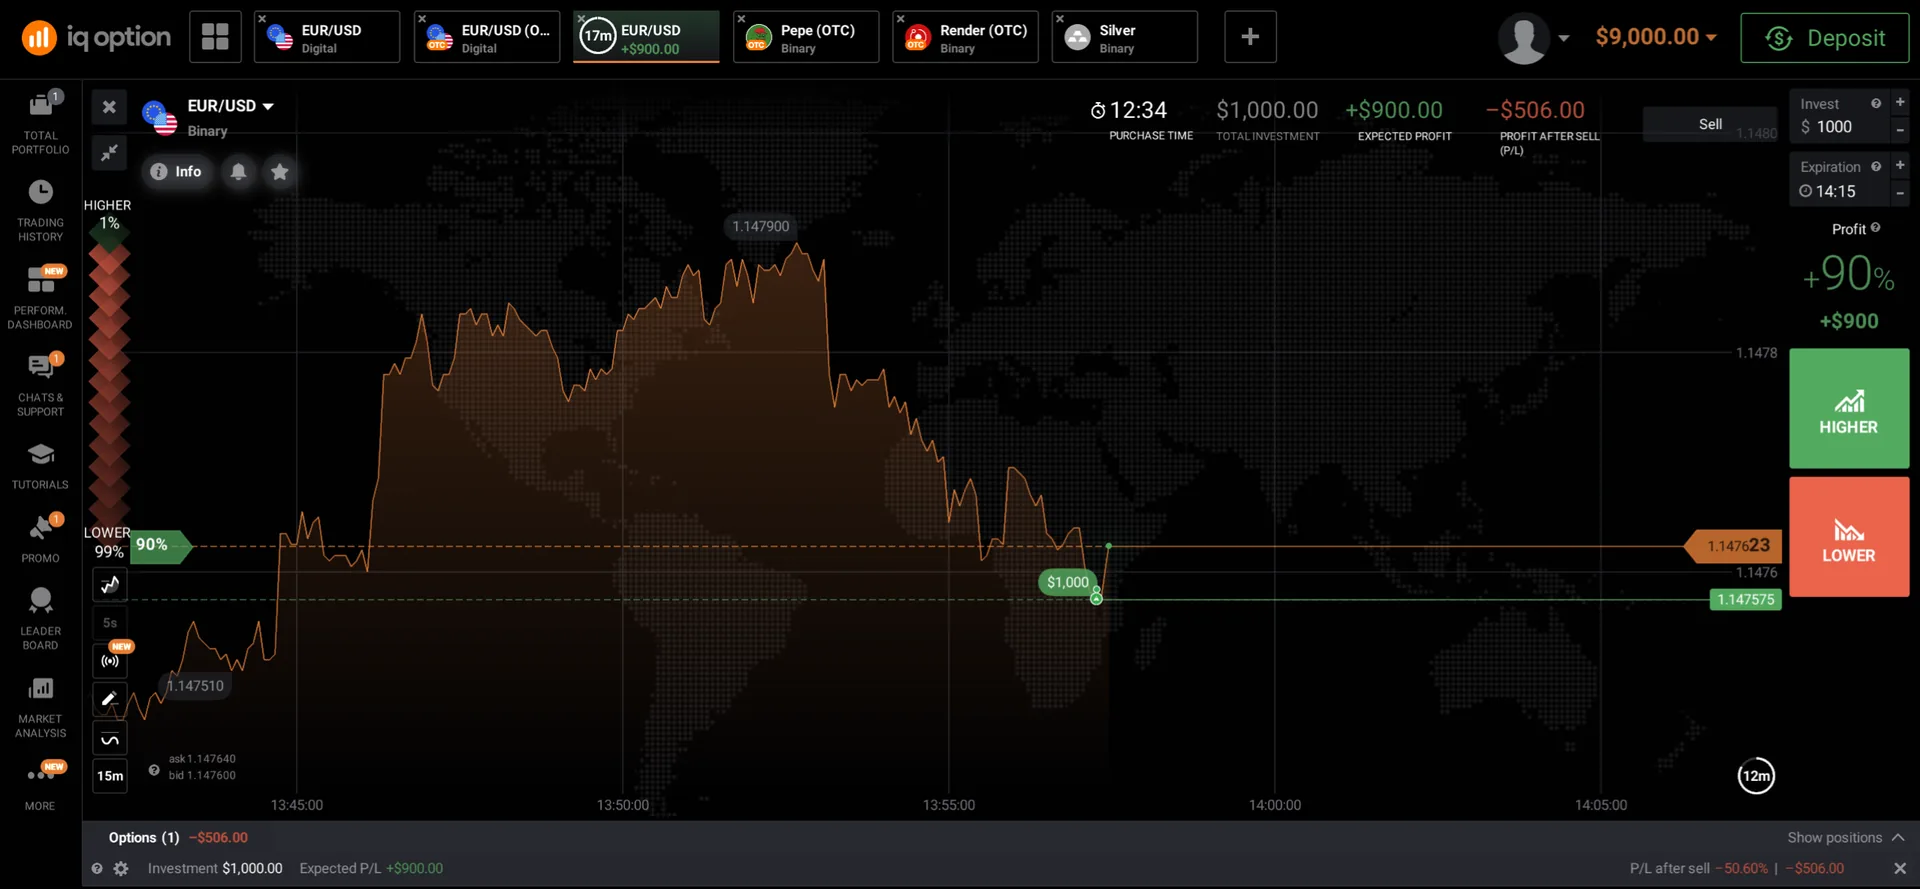Click the current price 1.147623 tag
The width and height of the screenshot is (1920, 889).
[1735, 546]
